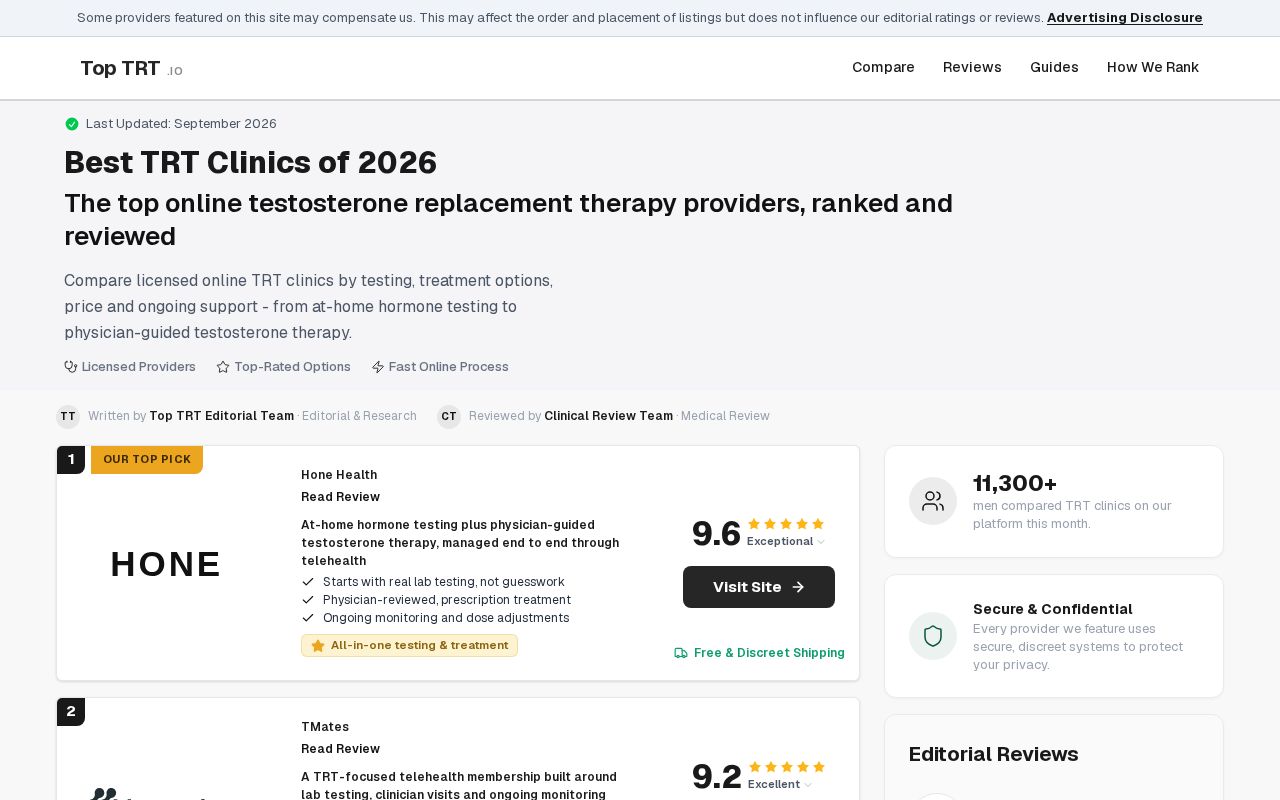Open the Hone Health provider name link
The height and width of the screenshot is (800, 1280).
[339, 475]
